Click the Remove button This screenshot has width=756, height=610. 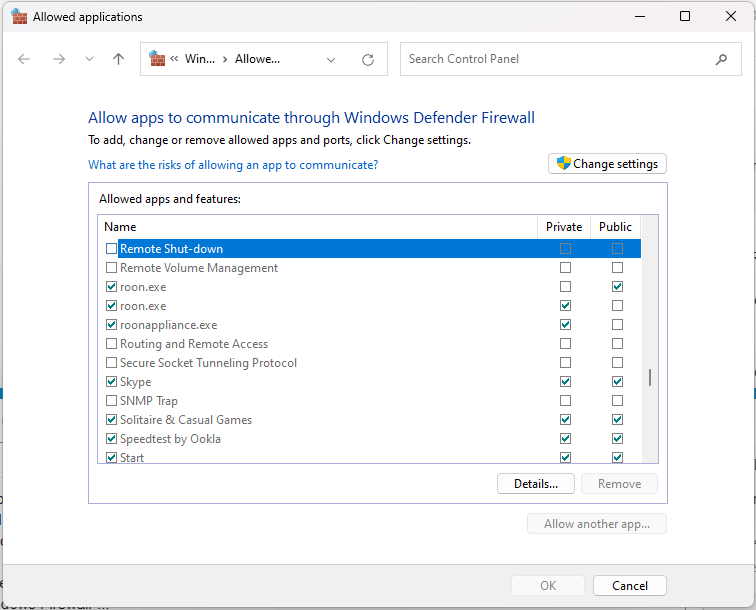619,484
